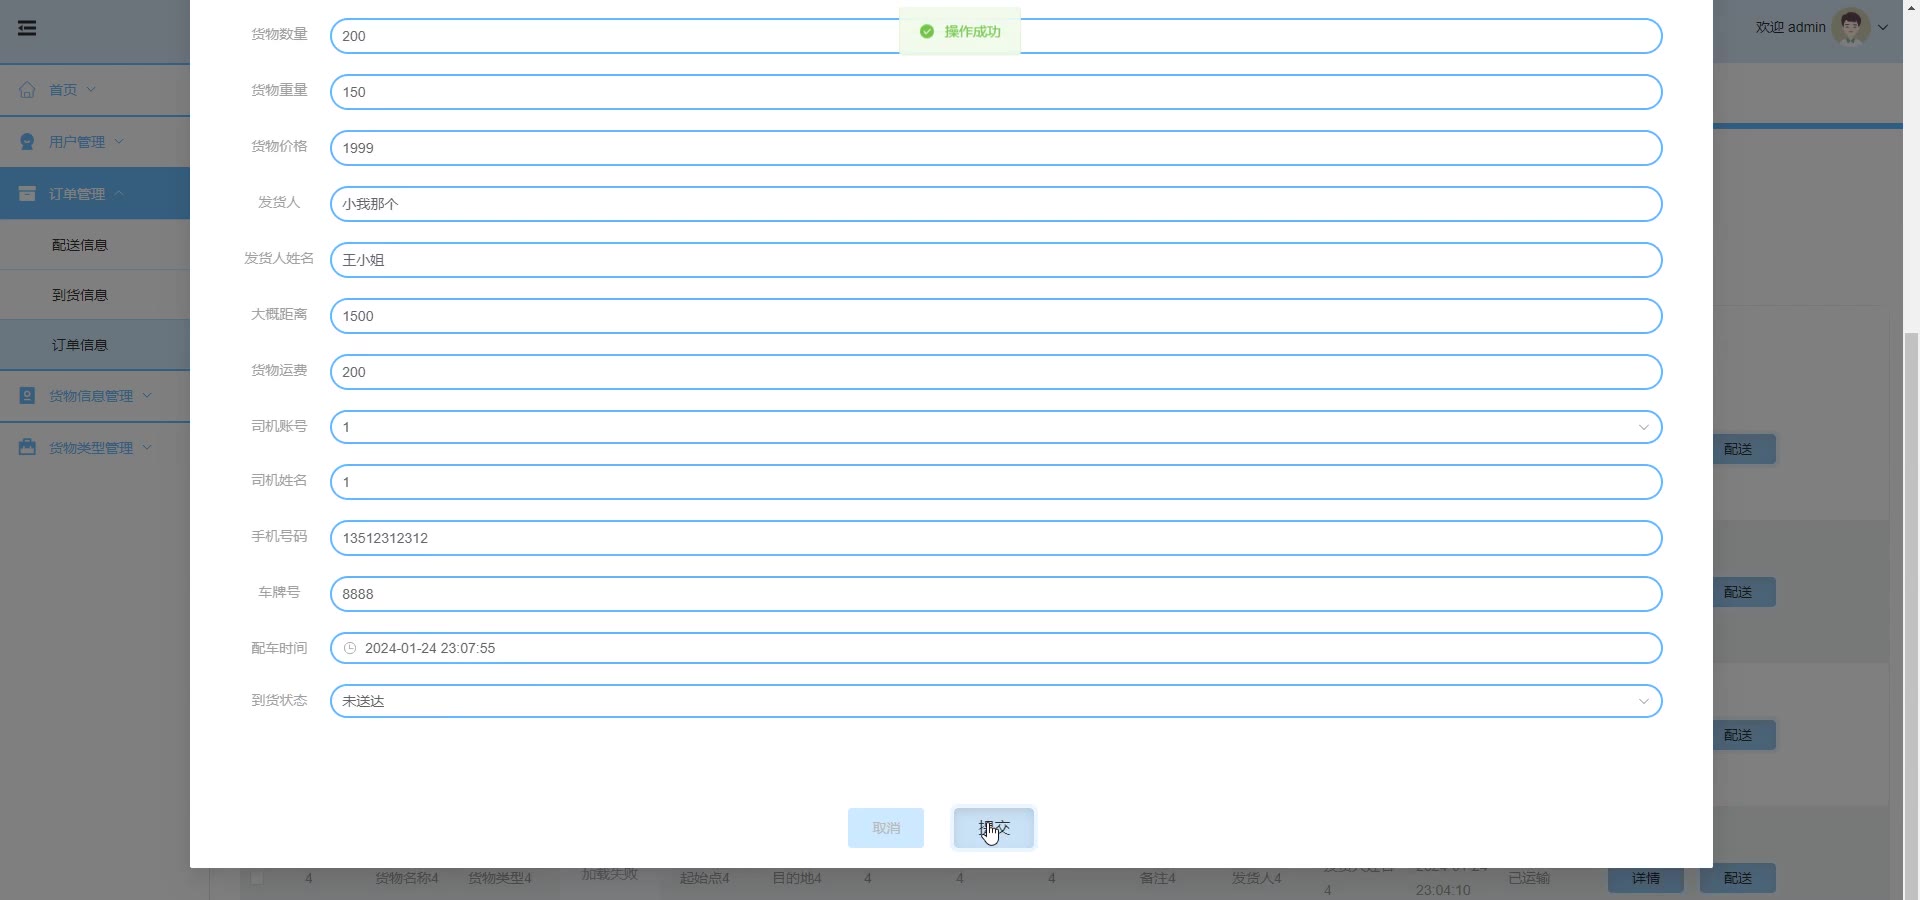Click the green success check icon
Screen dimensions: 1920x900
pyautogui.click(x=927, y=32)
